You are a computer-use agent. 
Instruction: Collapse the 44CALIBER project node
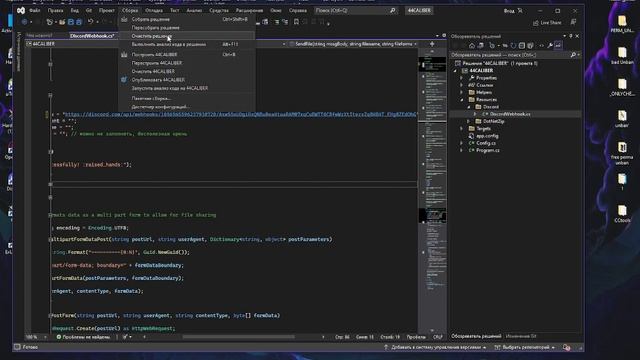click(456, 71)
